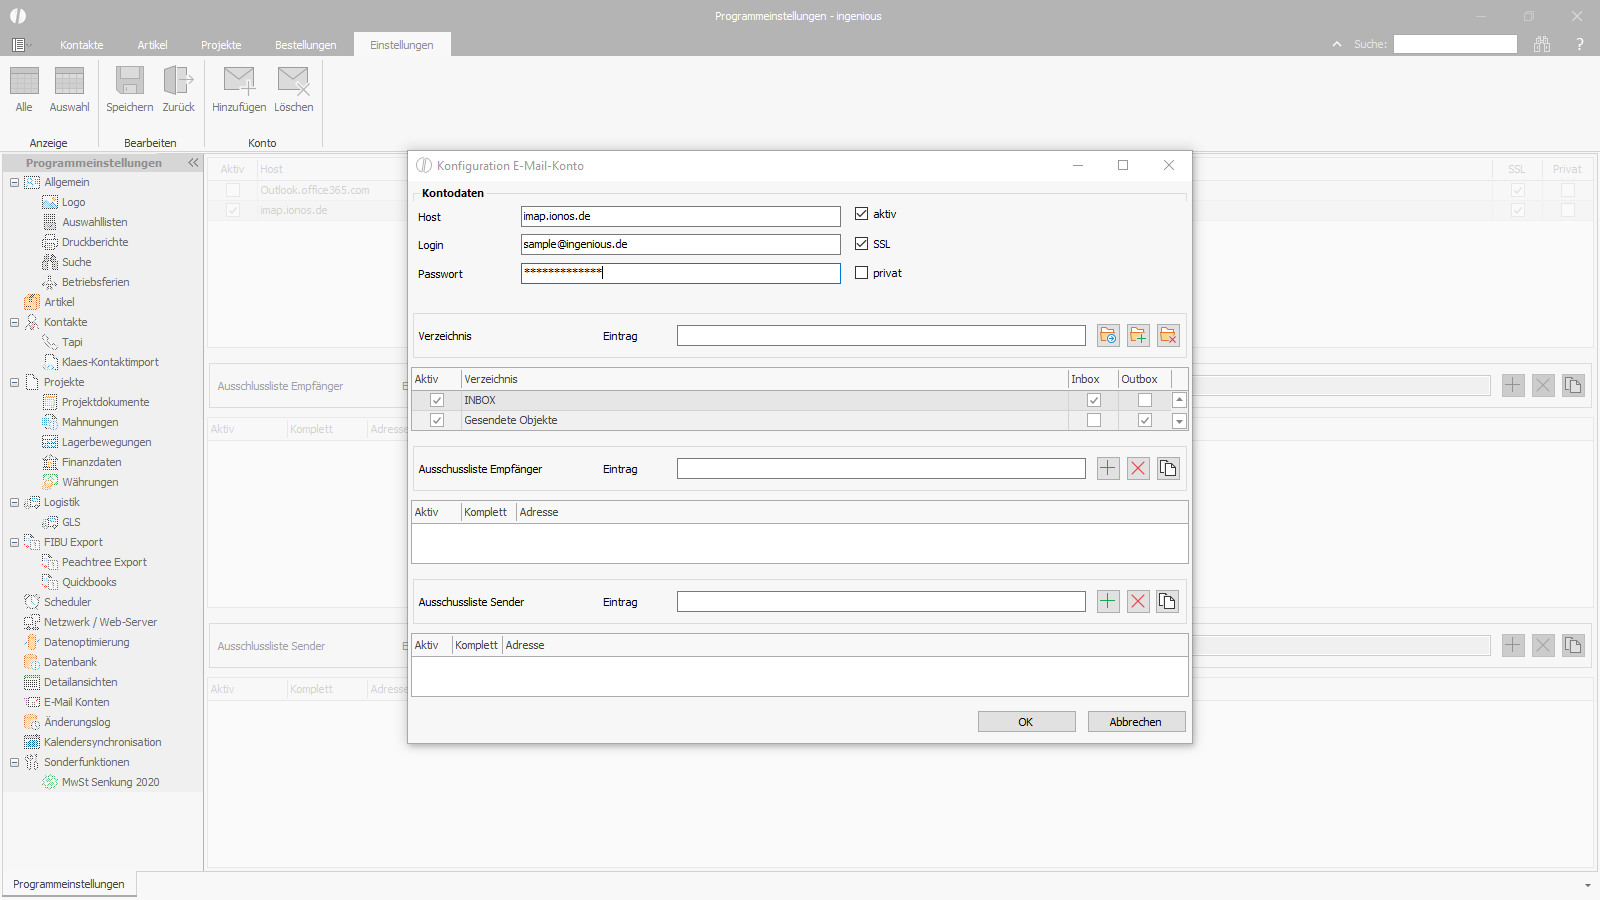Click the delete folder icon beside Verzeichnis entry

click(x=1168, y=336)
